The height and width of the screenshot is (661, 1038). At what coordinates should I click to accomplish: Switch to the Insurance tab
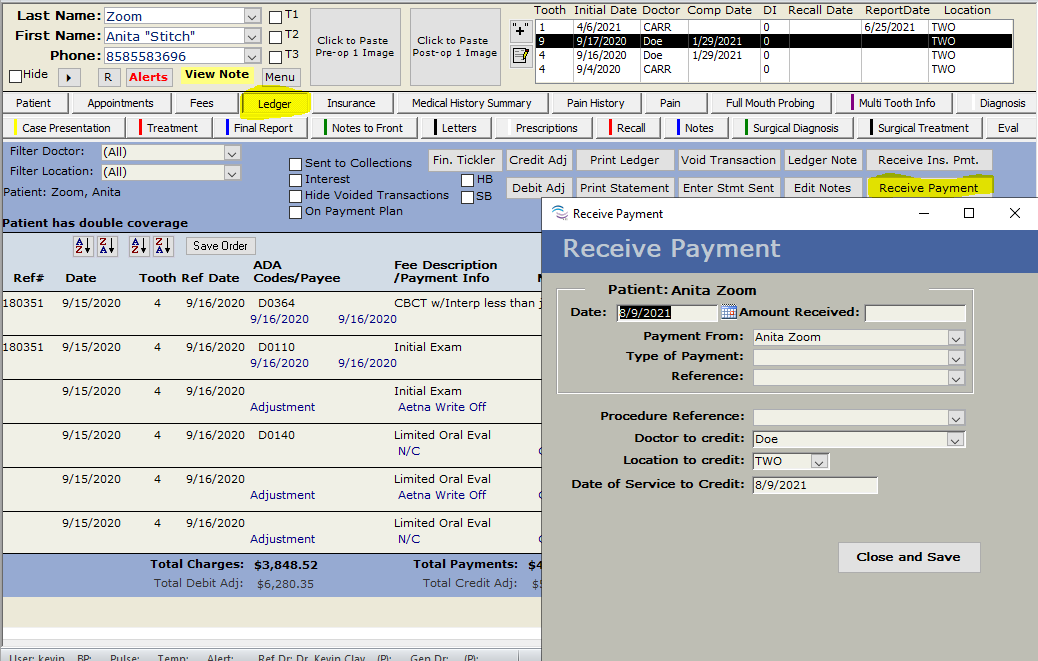click(351, 103)
